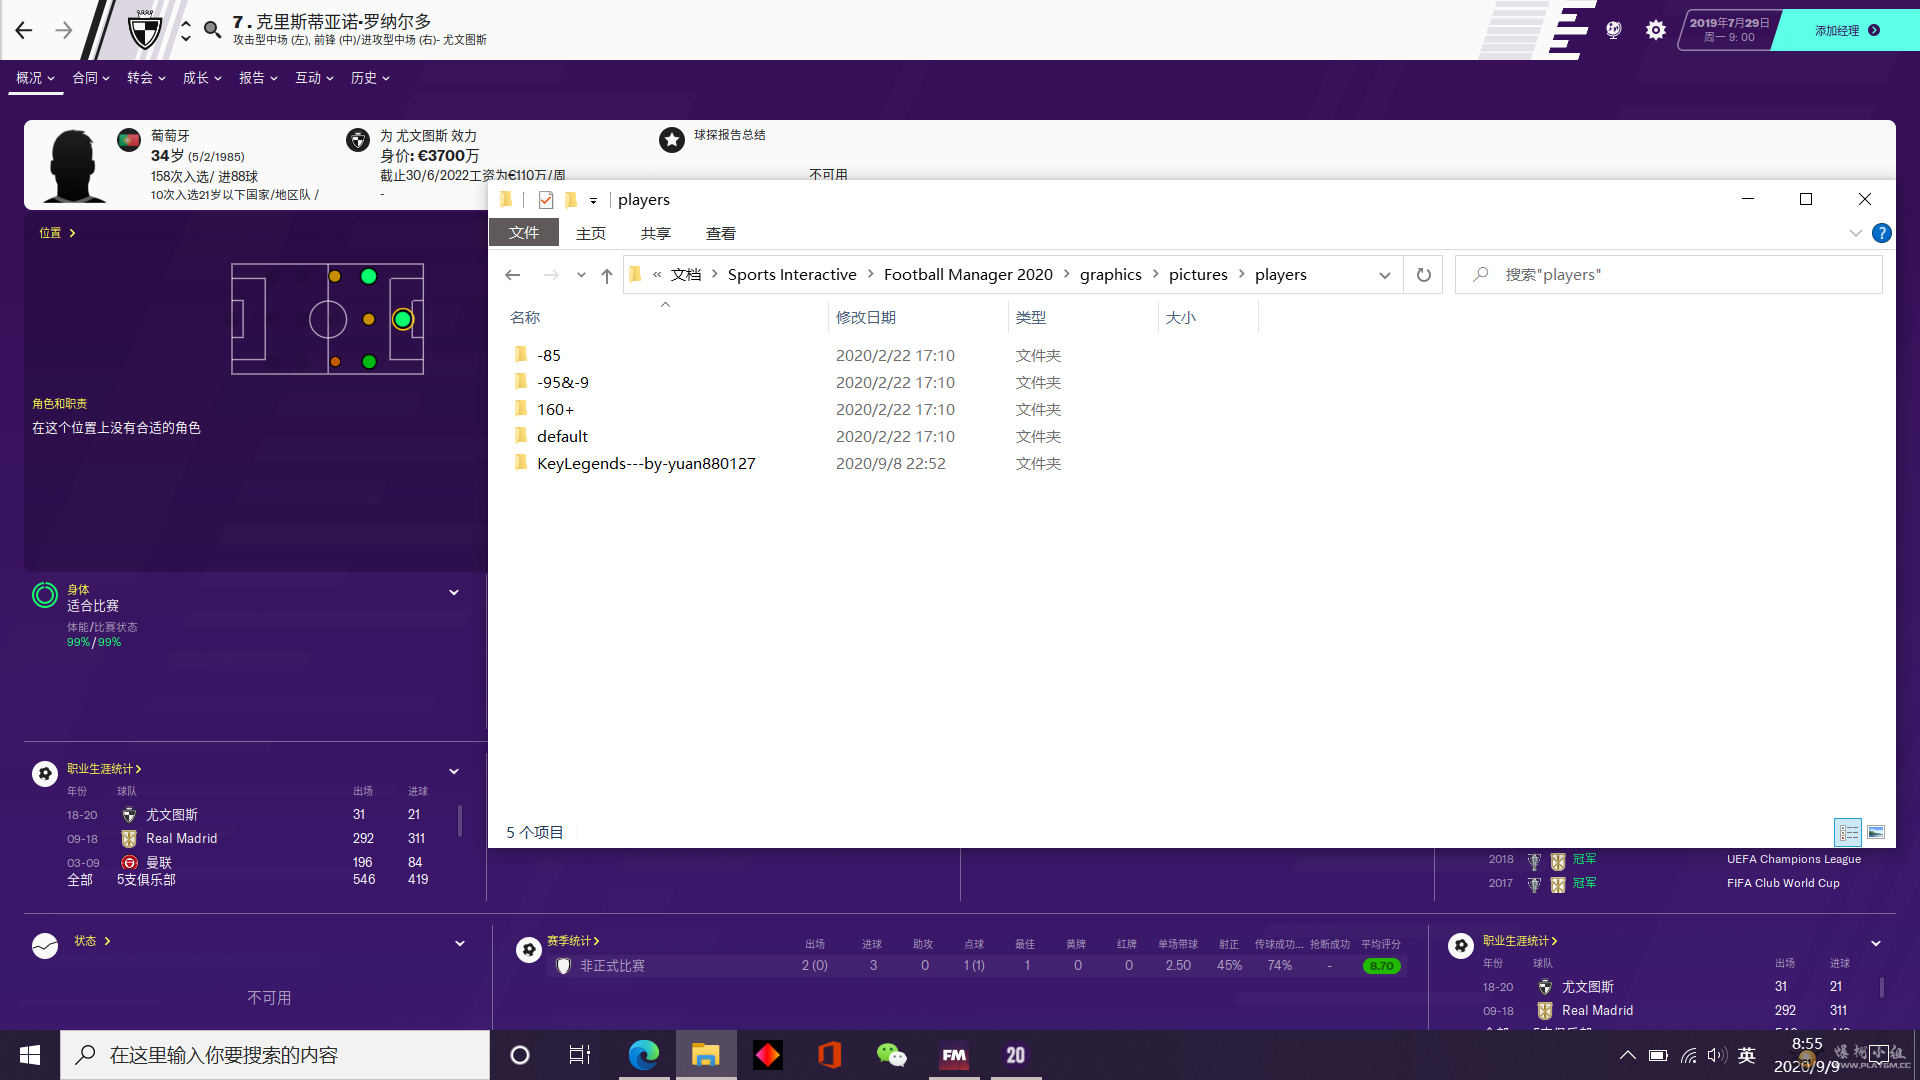Select the 160+ folder
The height and width of the screenshot is (1080, 1920).
pyautogui.click(x=555, y=410)
